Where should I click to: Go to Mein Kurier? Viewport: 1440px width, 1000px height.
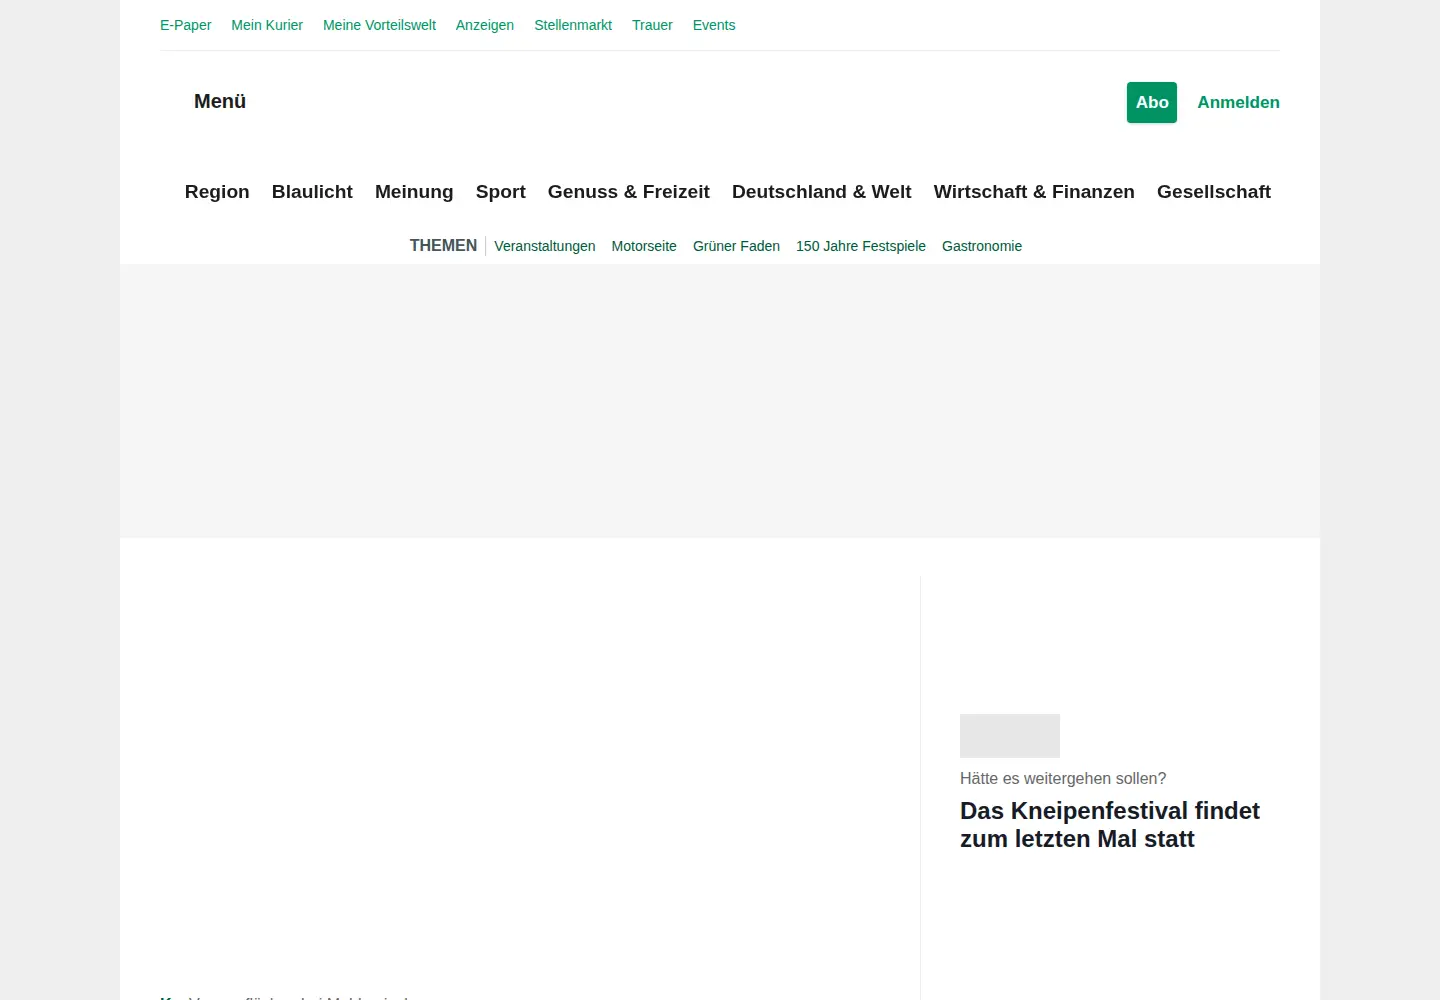[x=267, y=25]
